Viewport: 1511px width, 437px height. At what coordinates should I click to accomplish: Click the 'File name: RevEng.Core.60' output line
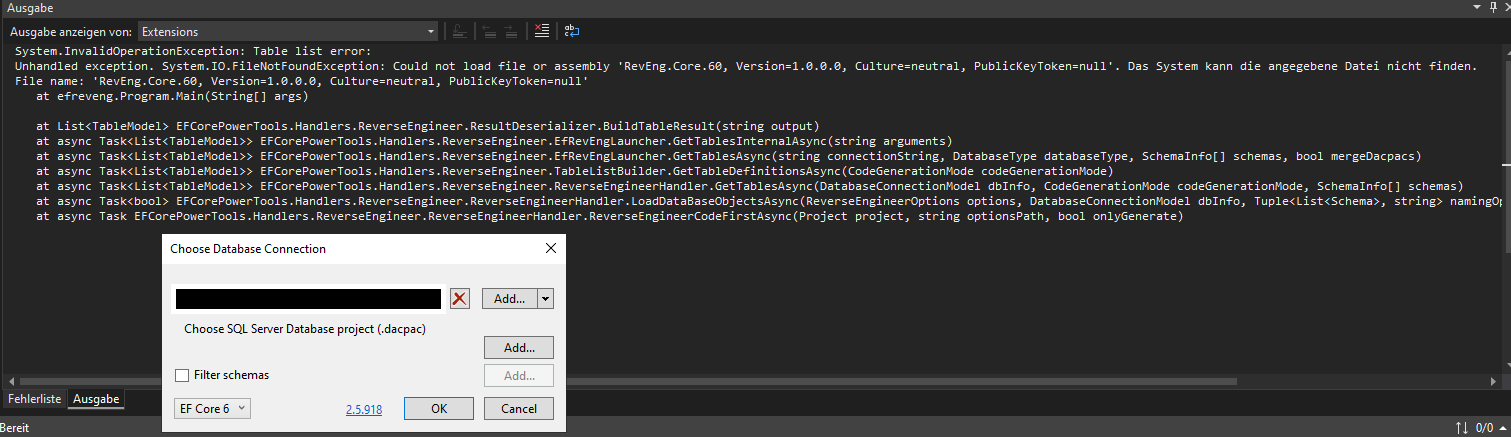[301, 82]
